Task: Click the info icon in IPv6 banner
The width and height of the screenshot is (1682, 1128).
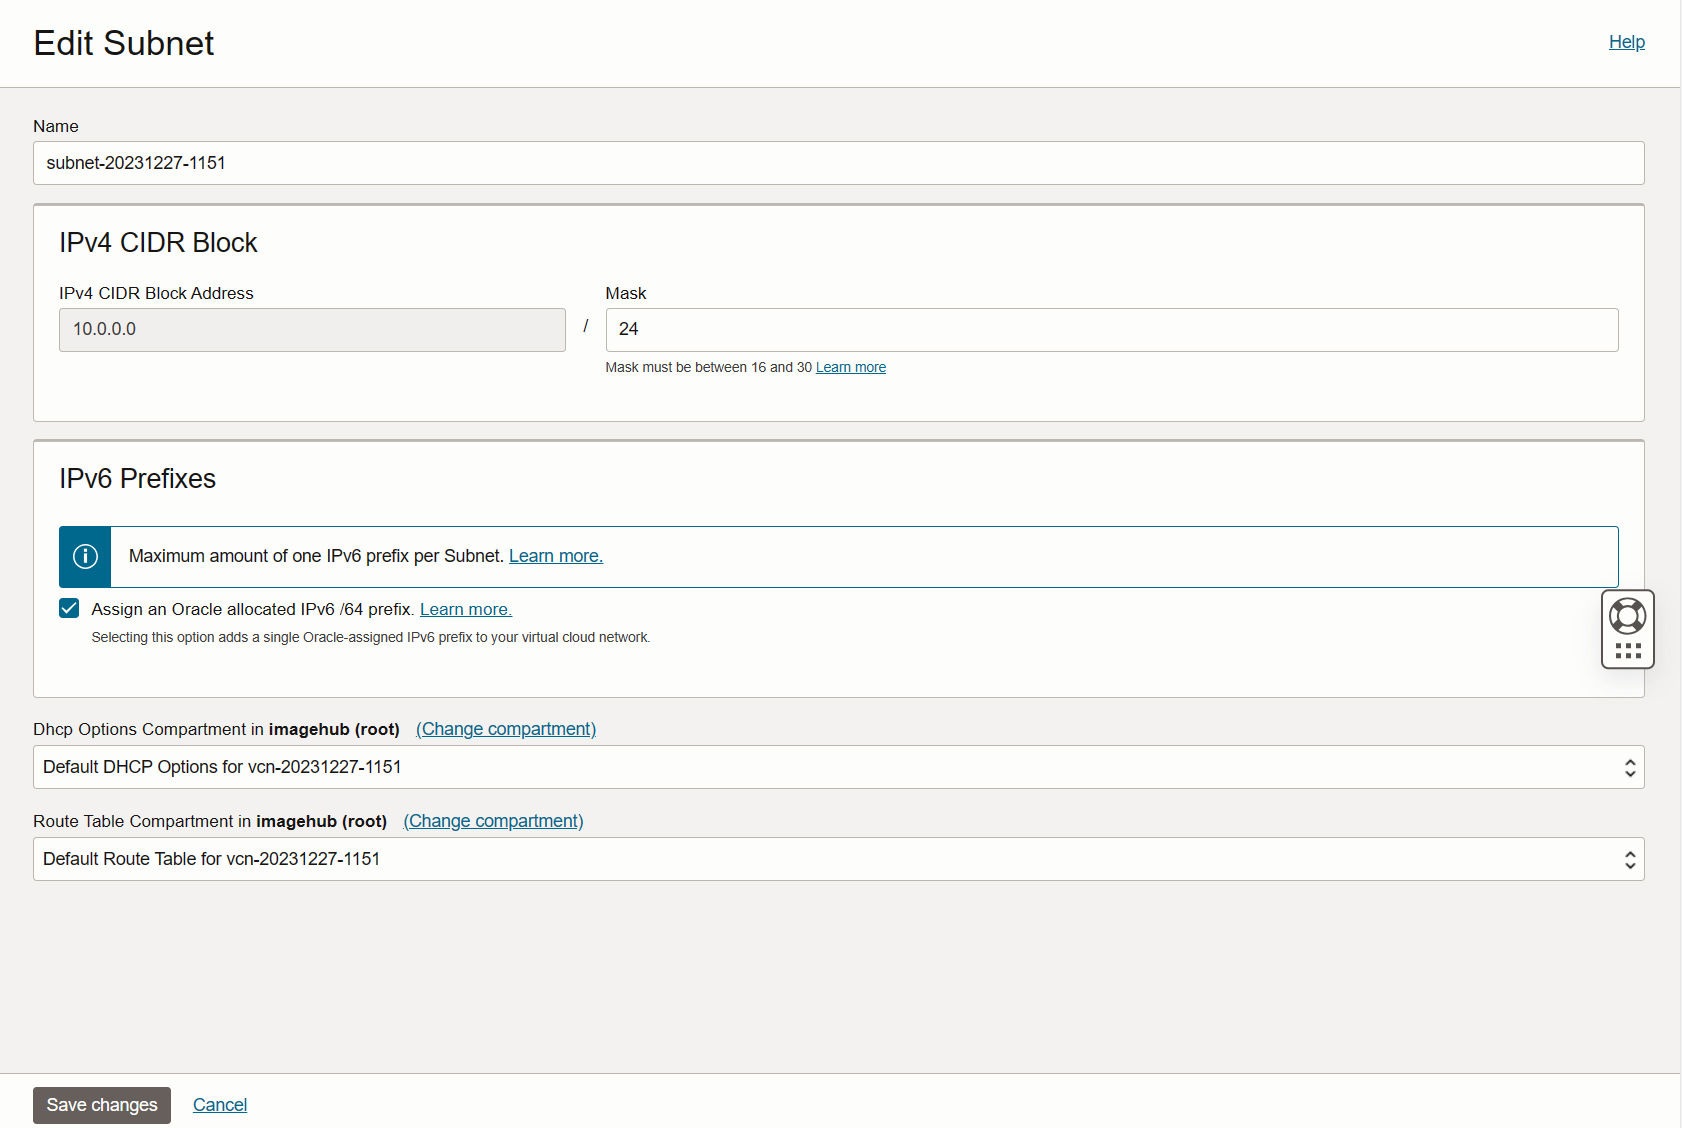Action: (85, 556)
